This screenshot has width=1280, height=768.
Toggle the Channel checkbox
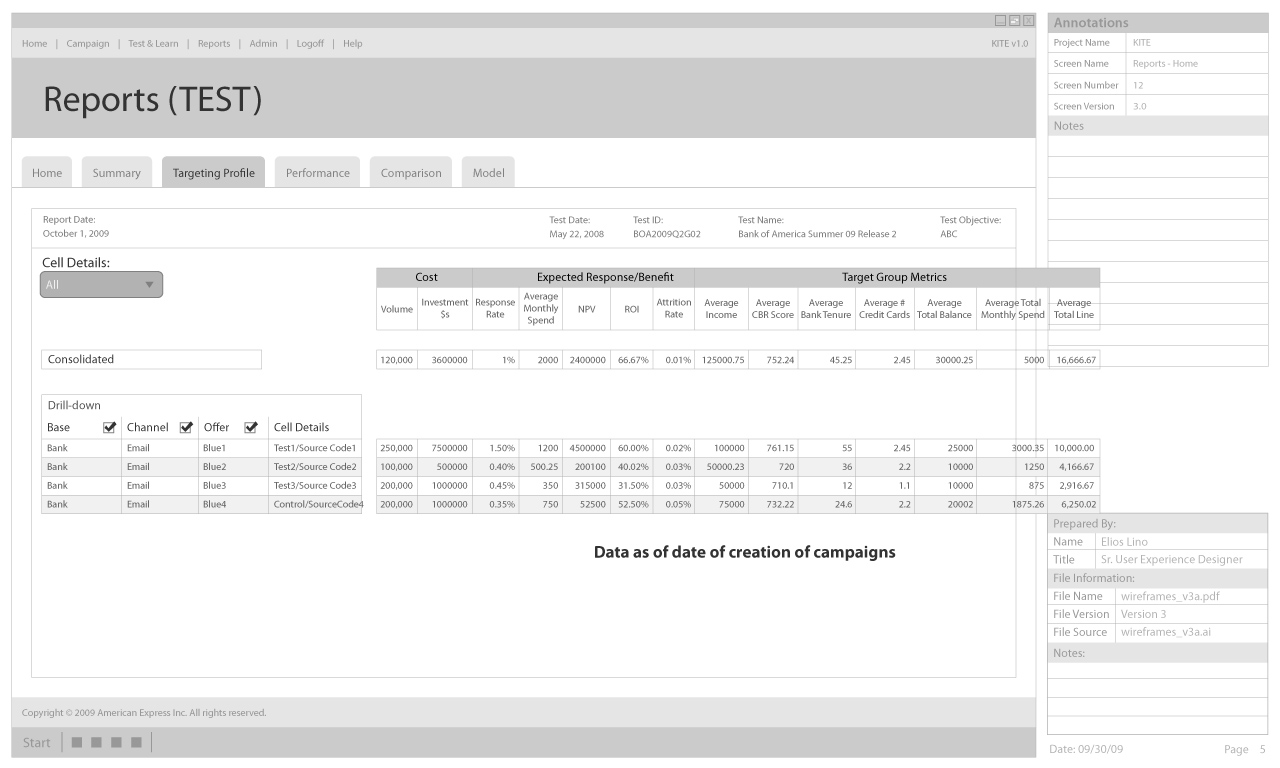click(185, 428)
